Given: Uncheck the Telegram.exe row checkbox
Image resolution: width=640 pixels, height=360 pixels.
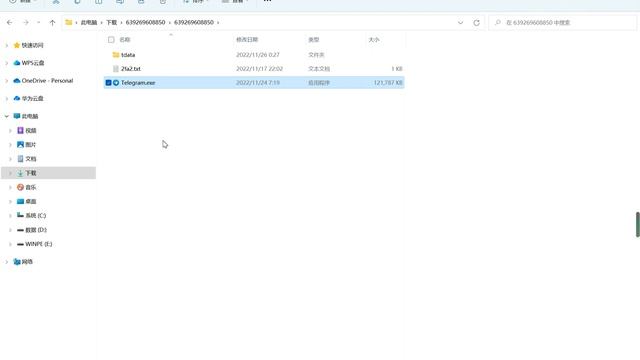Looking at the screenshot, I should [108, 82].
